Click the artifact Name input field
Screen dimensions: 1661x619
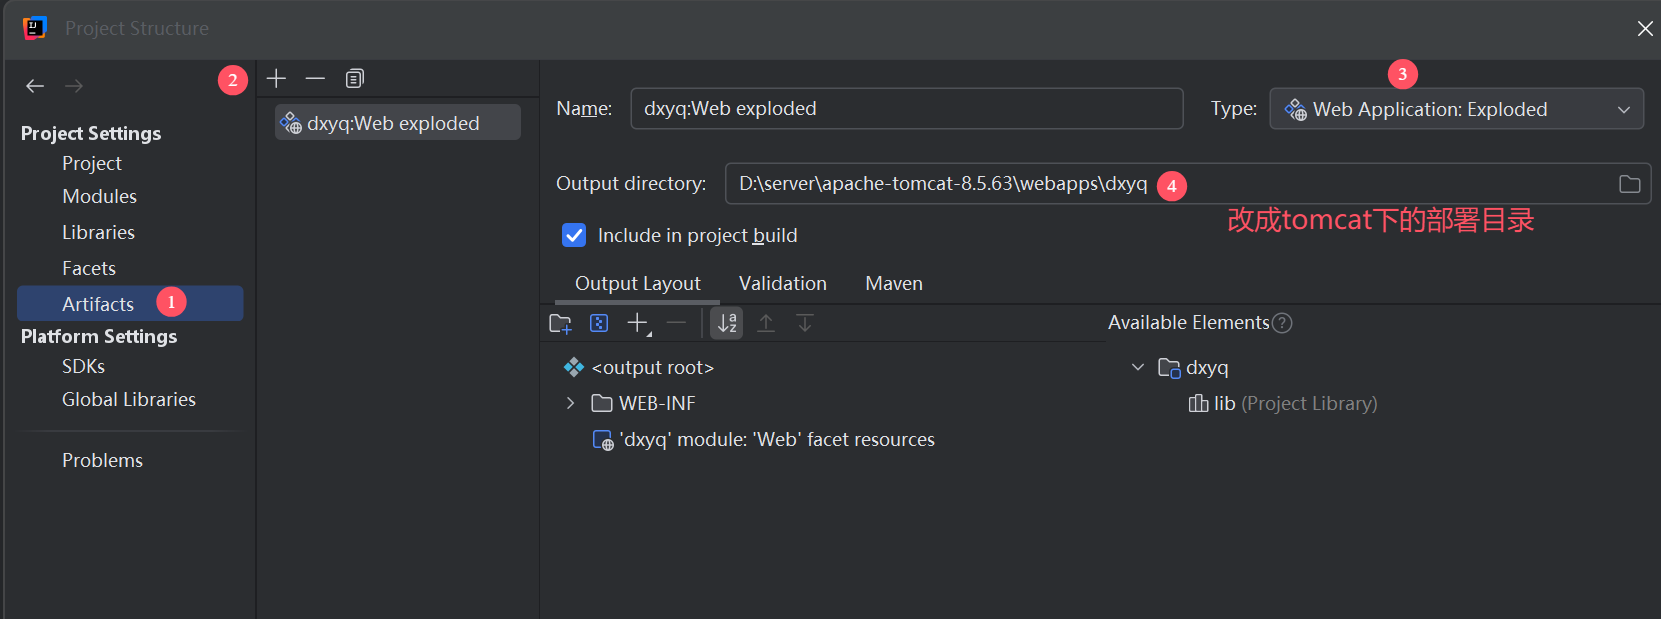pyautogui.click(x=906, y=109)
